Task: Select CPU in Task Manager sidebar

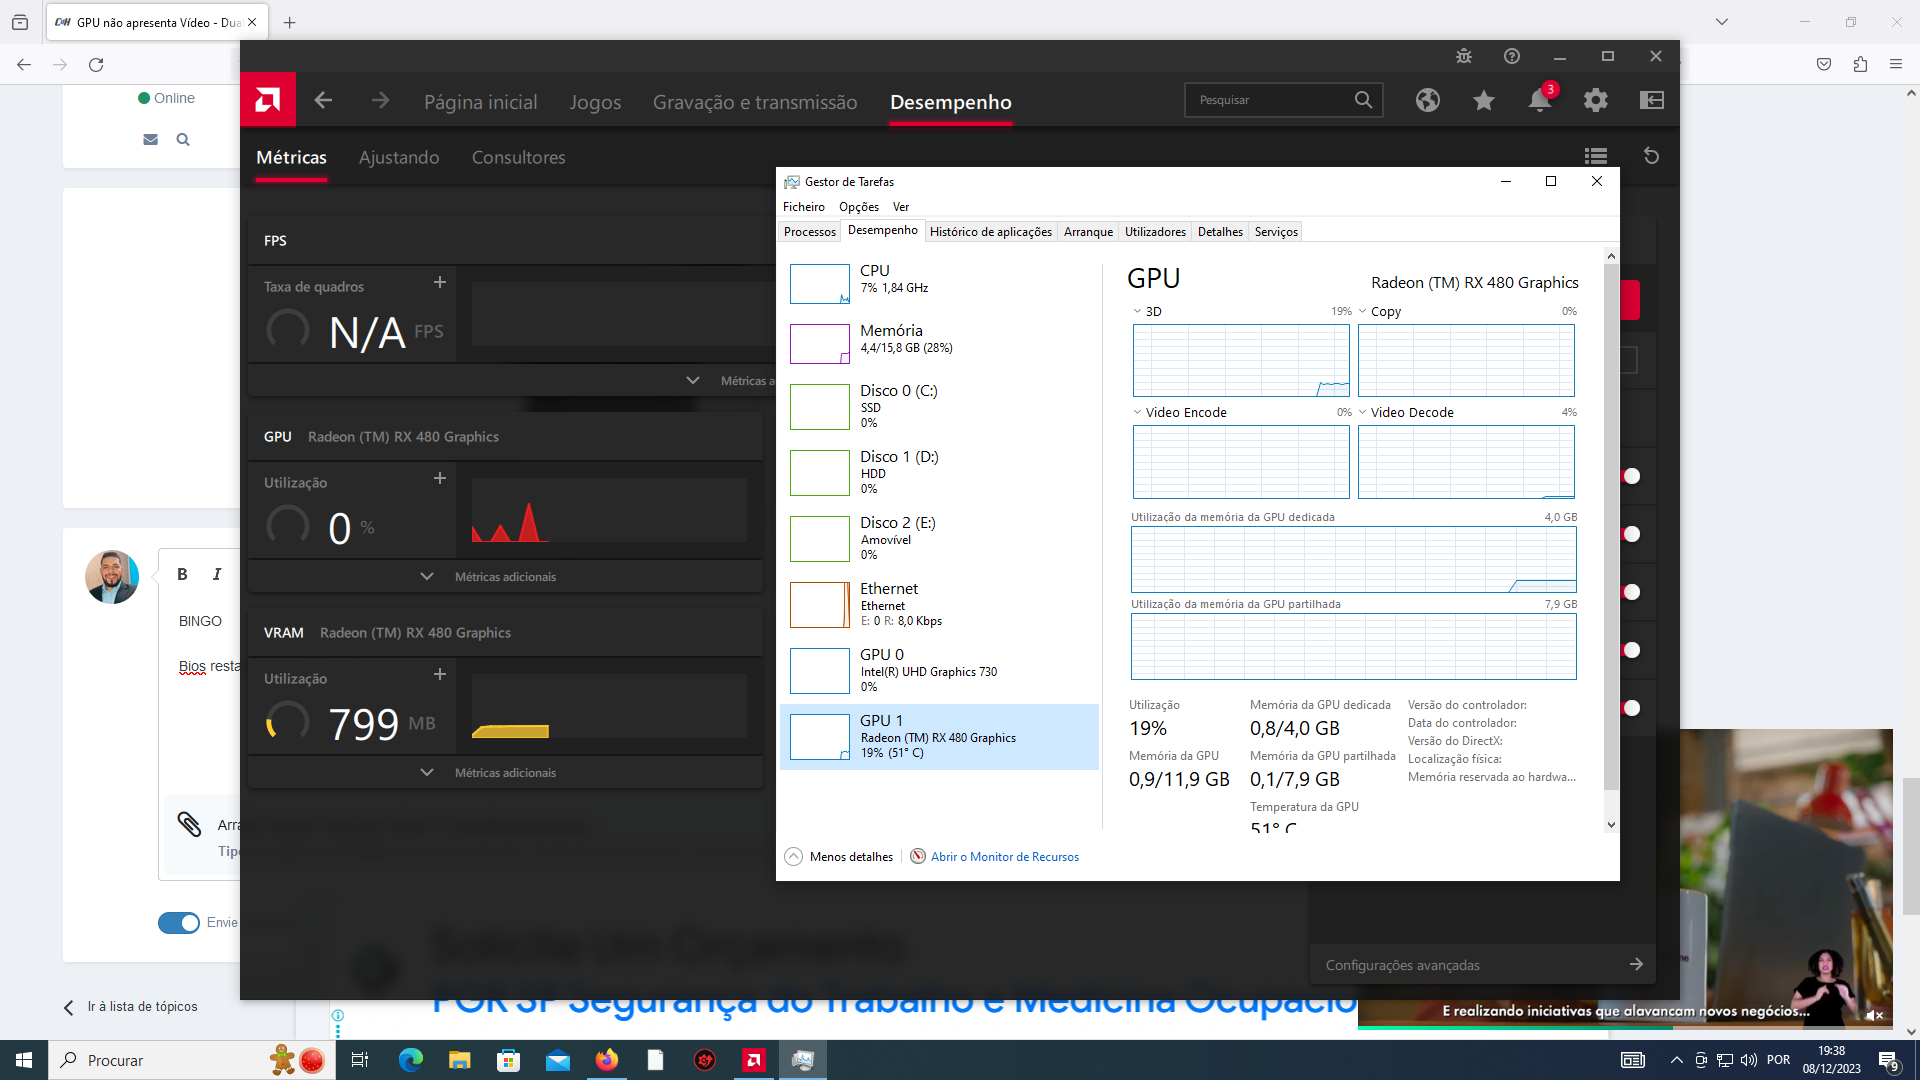Action: point(939,283)
